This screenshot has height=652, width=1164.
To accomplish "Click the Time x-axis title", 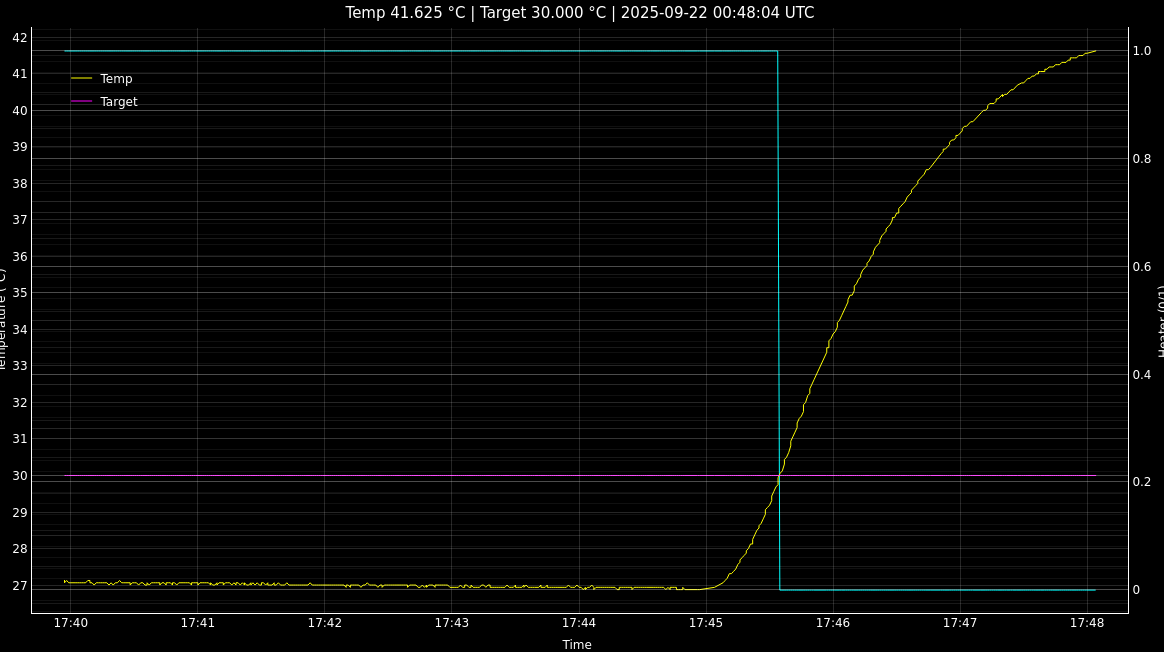I will pyautogui.click(x=577, y=645).
